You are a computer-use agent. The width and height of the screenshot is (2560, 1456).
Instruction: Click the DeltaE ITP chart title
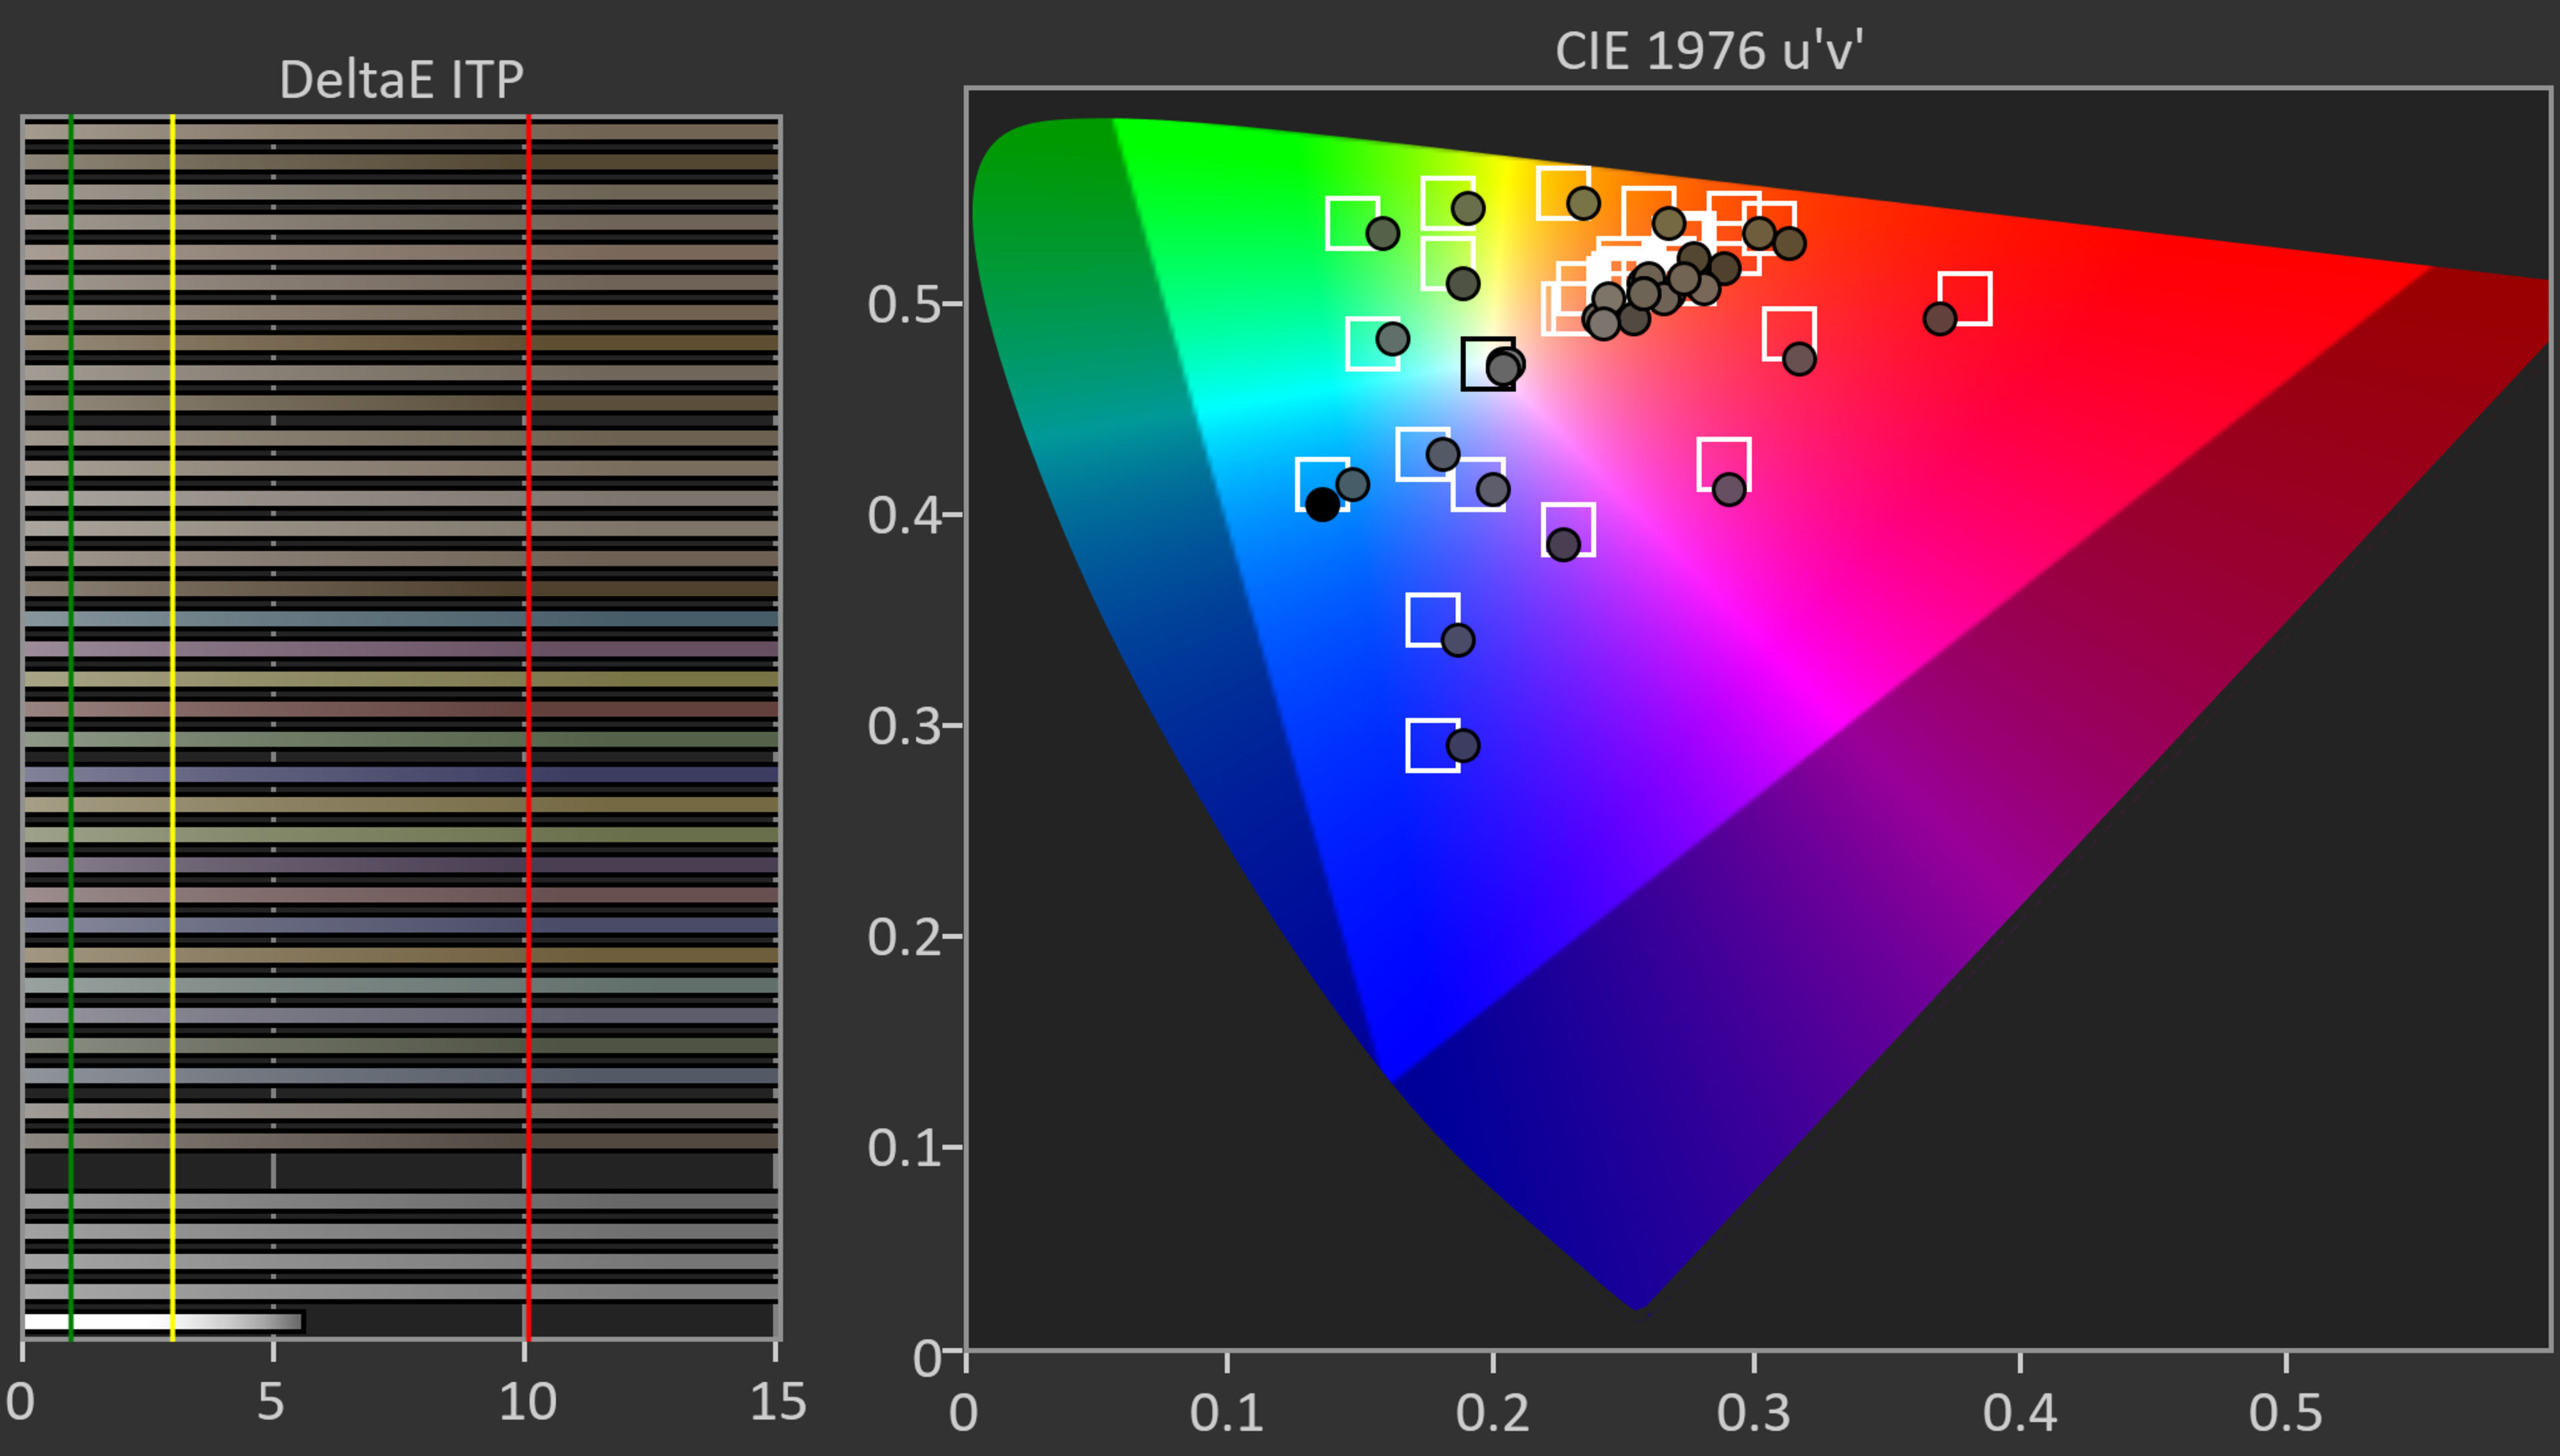point(402,78)
